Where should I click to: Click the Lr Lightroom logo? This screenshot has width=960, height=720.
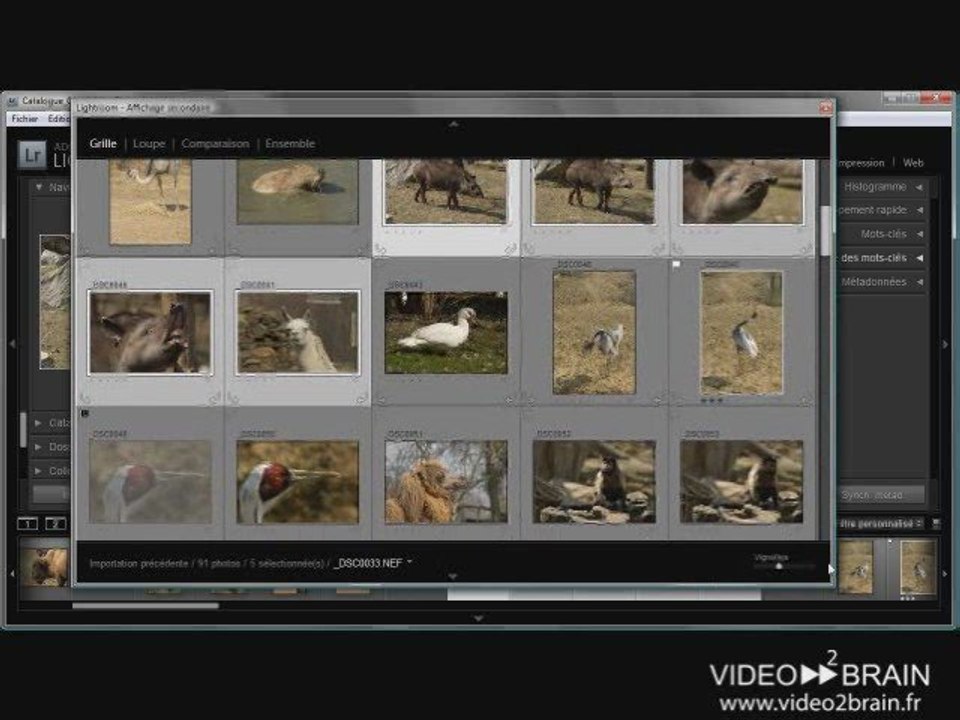[31, 155]
